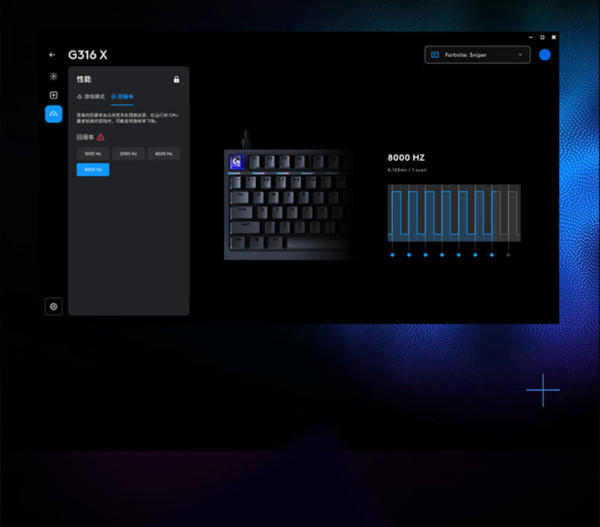The height and width of the screenshot is (527, 600).
Task: Select the highlighted 8000 Hz button
Action: (x=93, y=170)
